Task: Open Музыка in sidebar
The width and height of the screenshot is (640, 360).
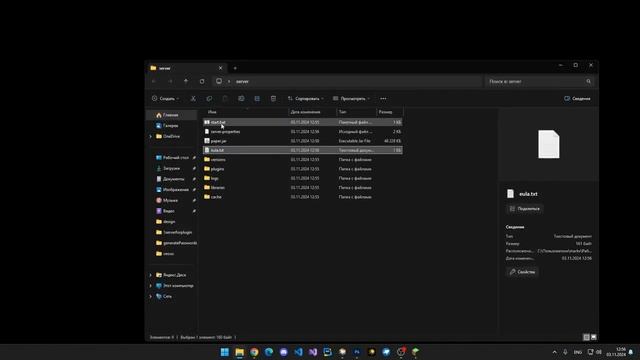Action: [x=171, y=200]
